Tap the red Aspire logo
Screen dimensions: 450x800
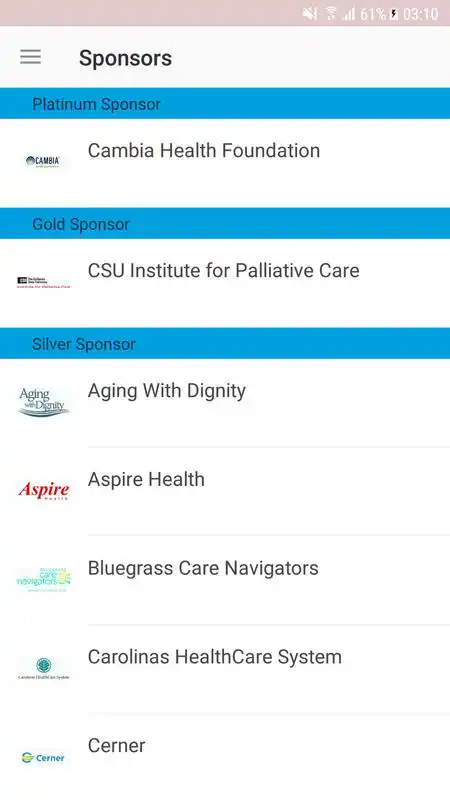43,491
